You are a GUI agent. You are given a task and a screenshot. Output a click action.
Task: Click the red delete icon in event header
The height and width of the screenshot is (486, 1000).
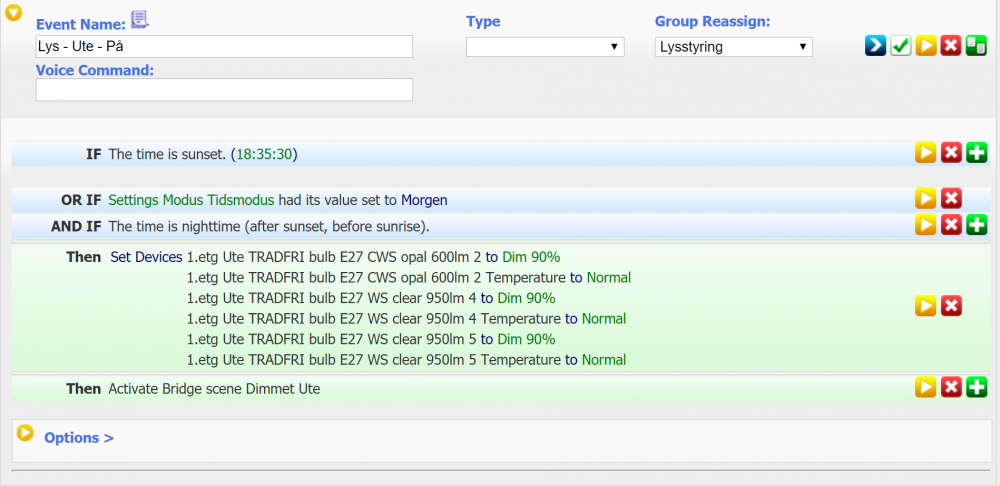[951, 47]
